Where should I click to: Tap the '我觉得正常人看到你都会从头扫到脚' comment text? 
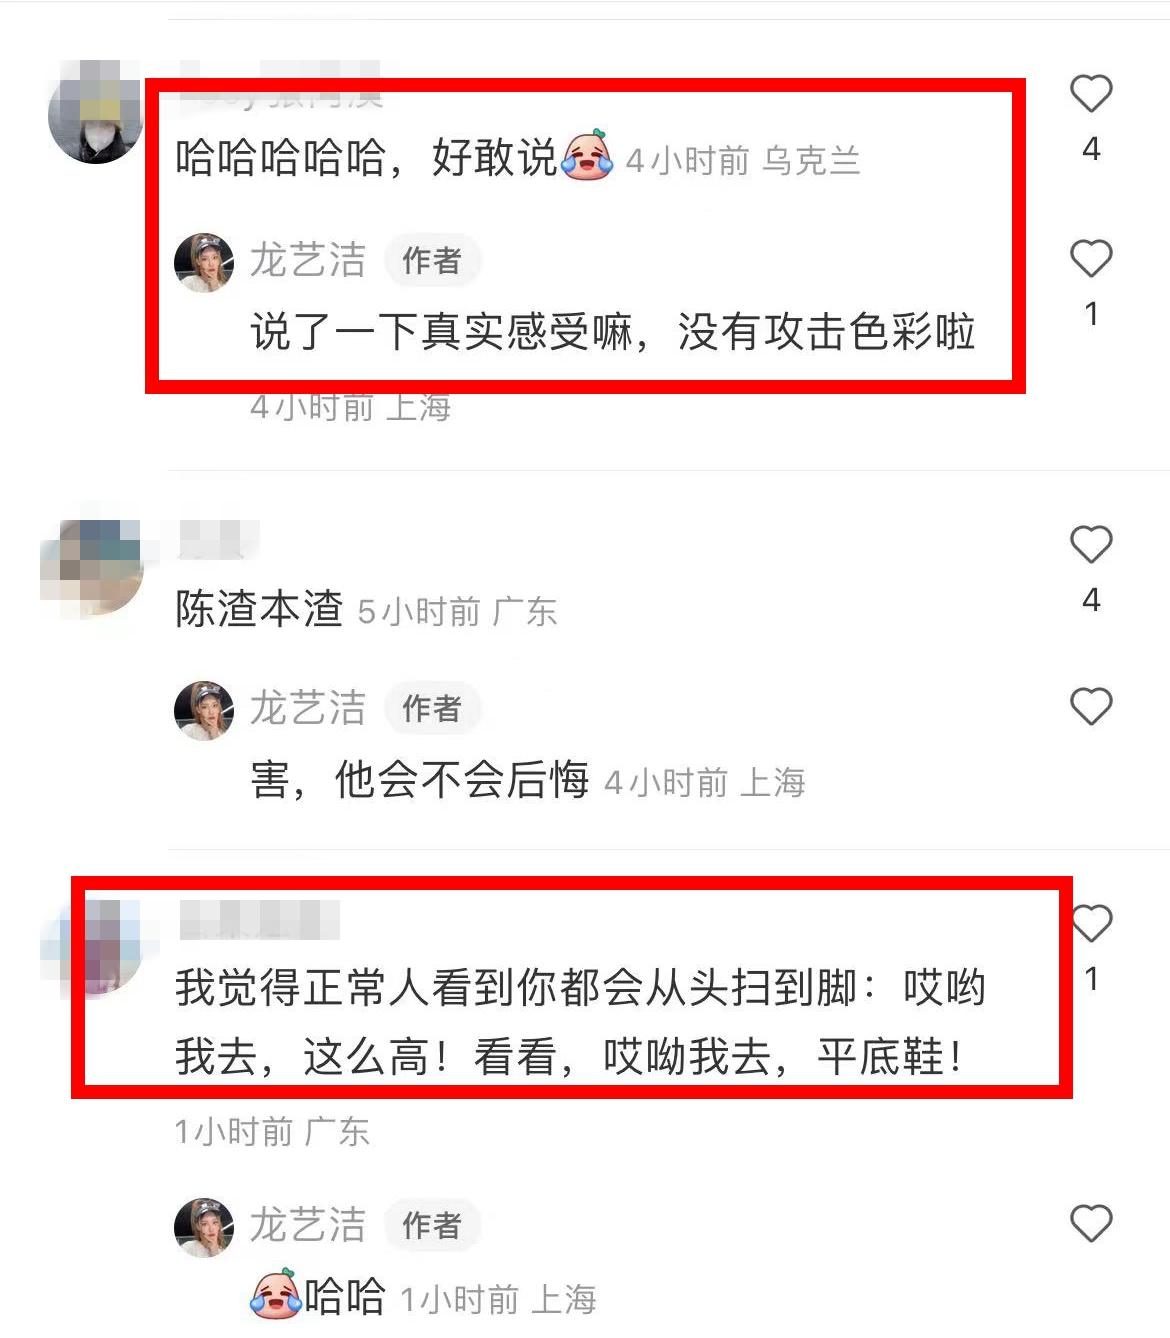pyautogui.click(x=580, y=1022)
